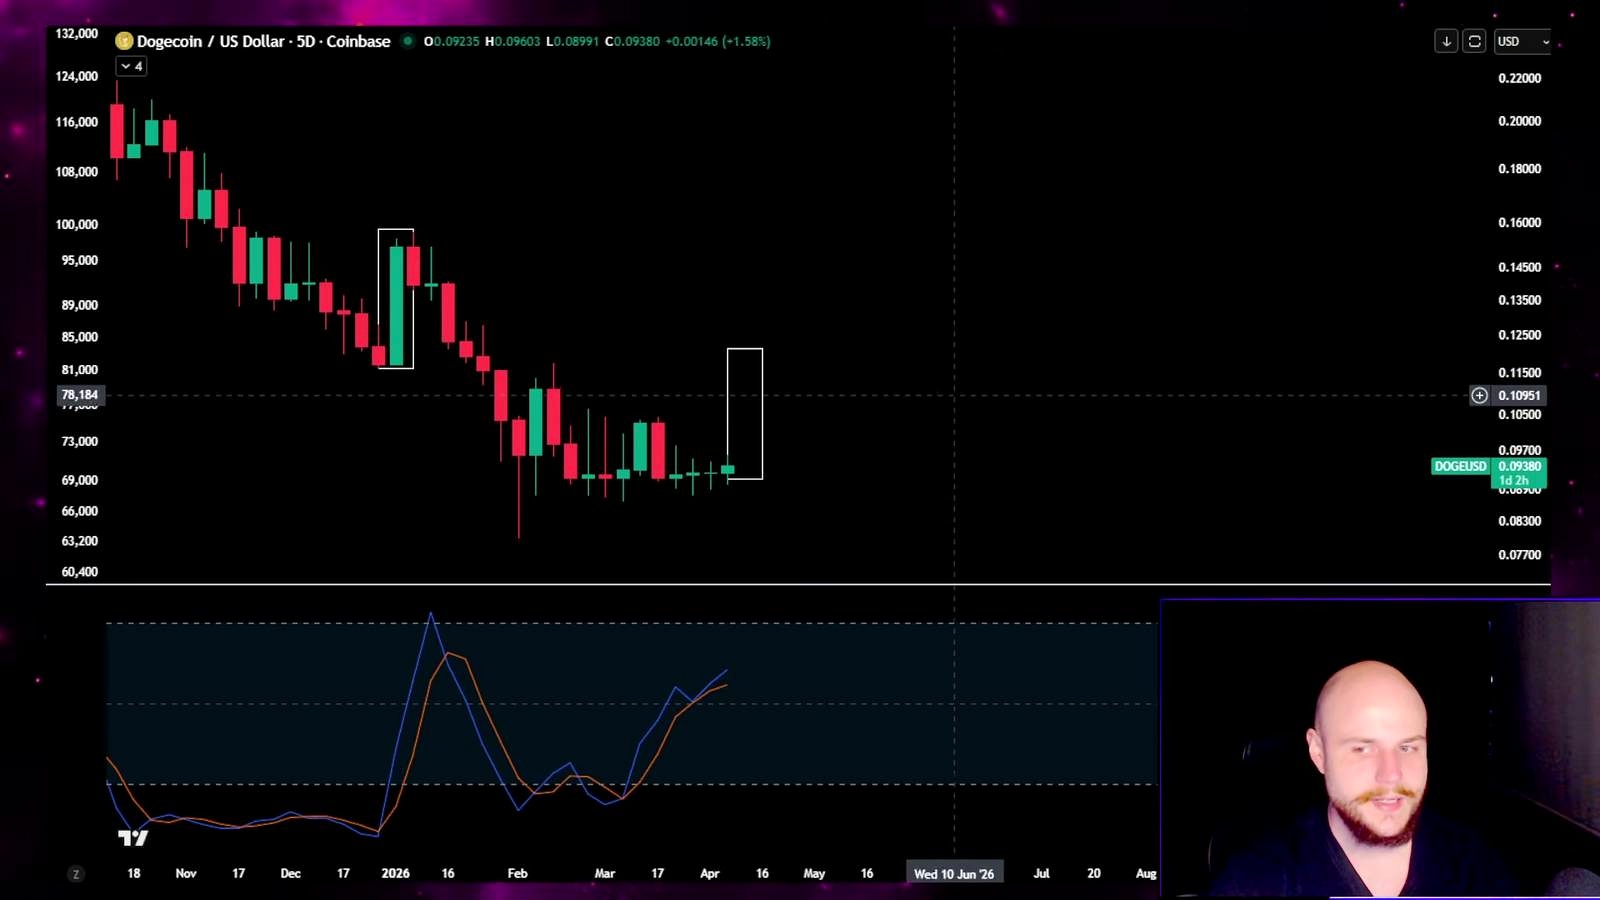Click the 0.08300 price axis label
1600x900 pixels.
[x=1519, y=521]
